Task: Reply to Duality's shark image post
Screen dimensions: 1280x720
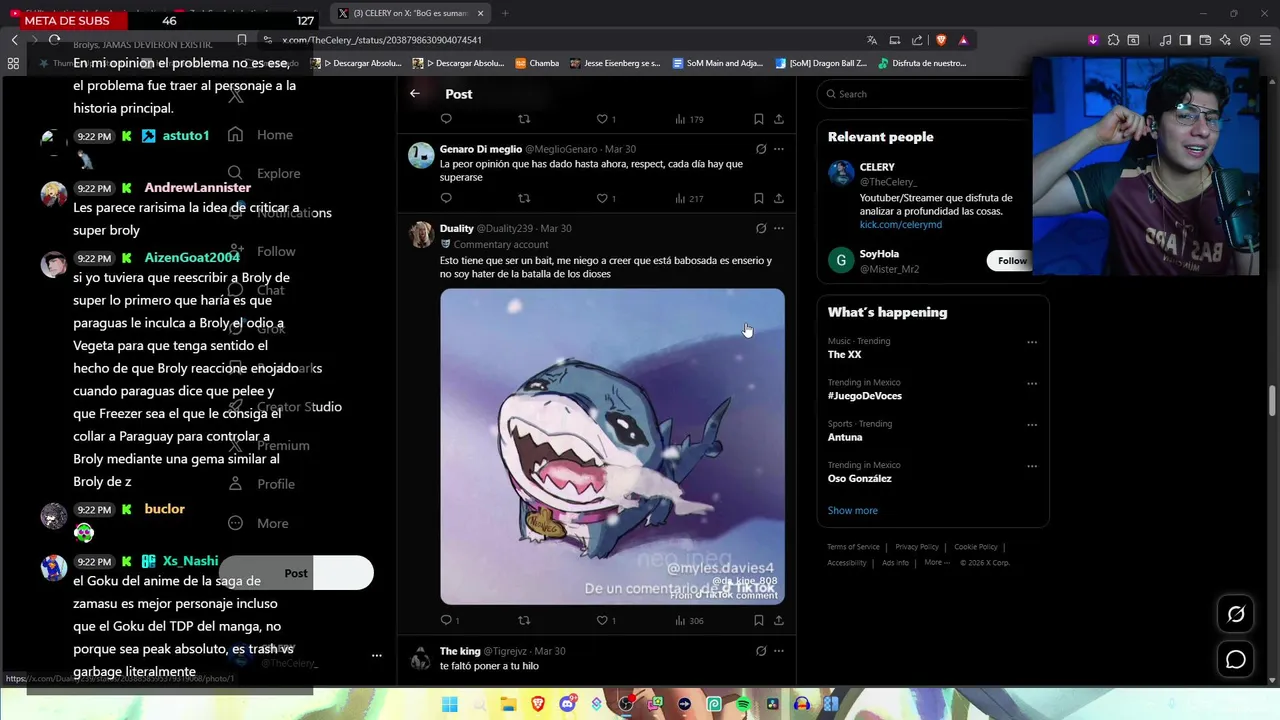Action: pyautogui.click(x=446, y=620)
